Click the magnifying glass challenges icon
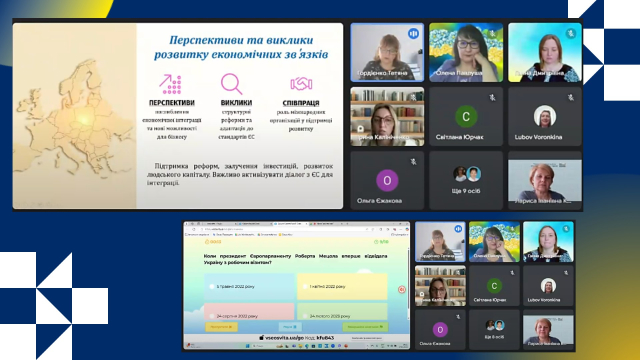640x360 pixels. pos(231,84)
